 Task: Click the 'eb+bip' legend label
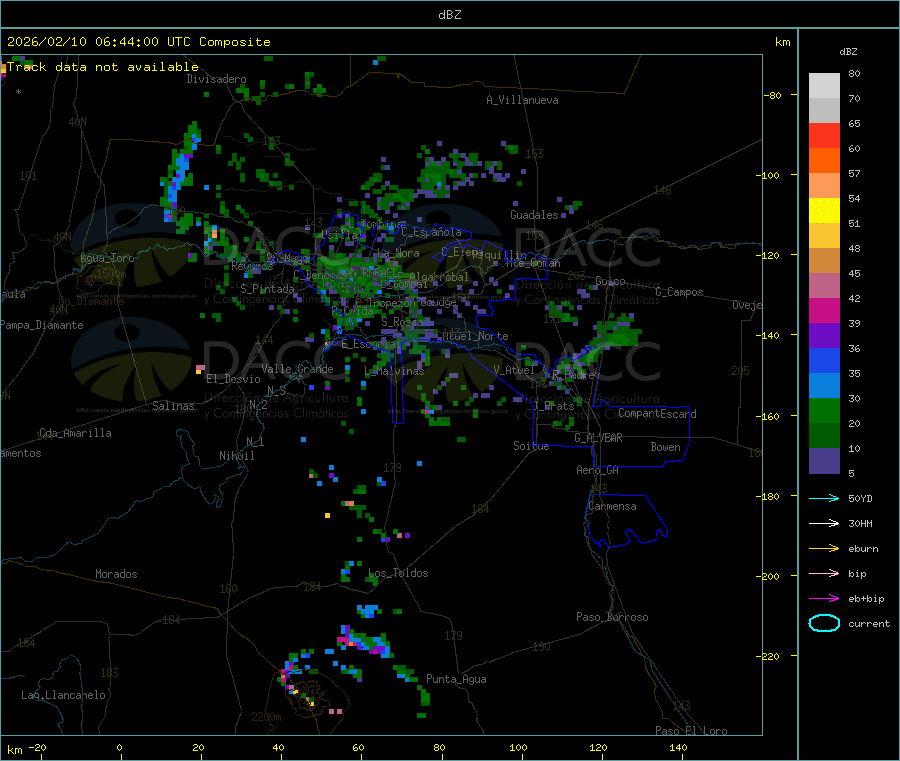(866, 599)
